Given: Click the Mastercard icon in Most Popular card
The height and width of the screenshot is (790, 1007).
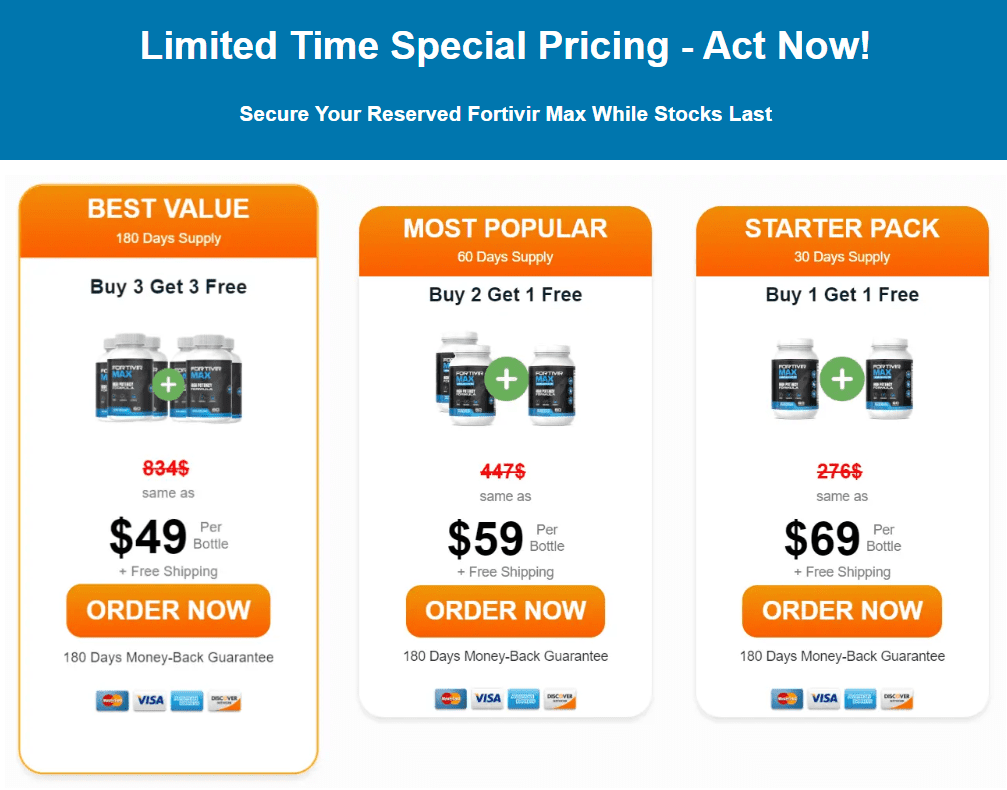Looking at the screenshot, I should point(451,699).
